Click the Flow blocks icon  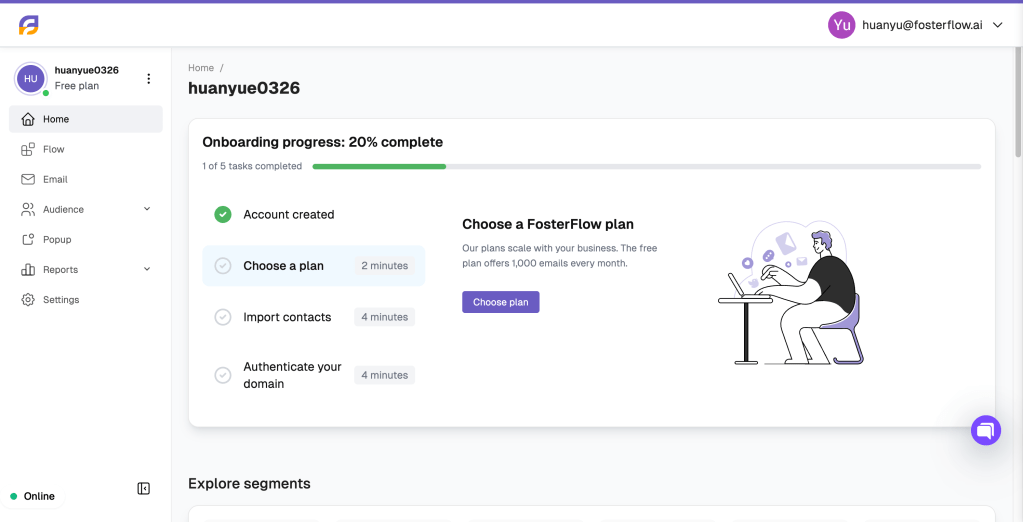(27, 149)
